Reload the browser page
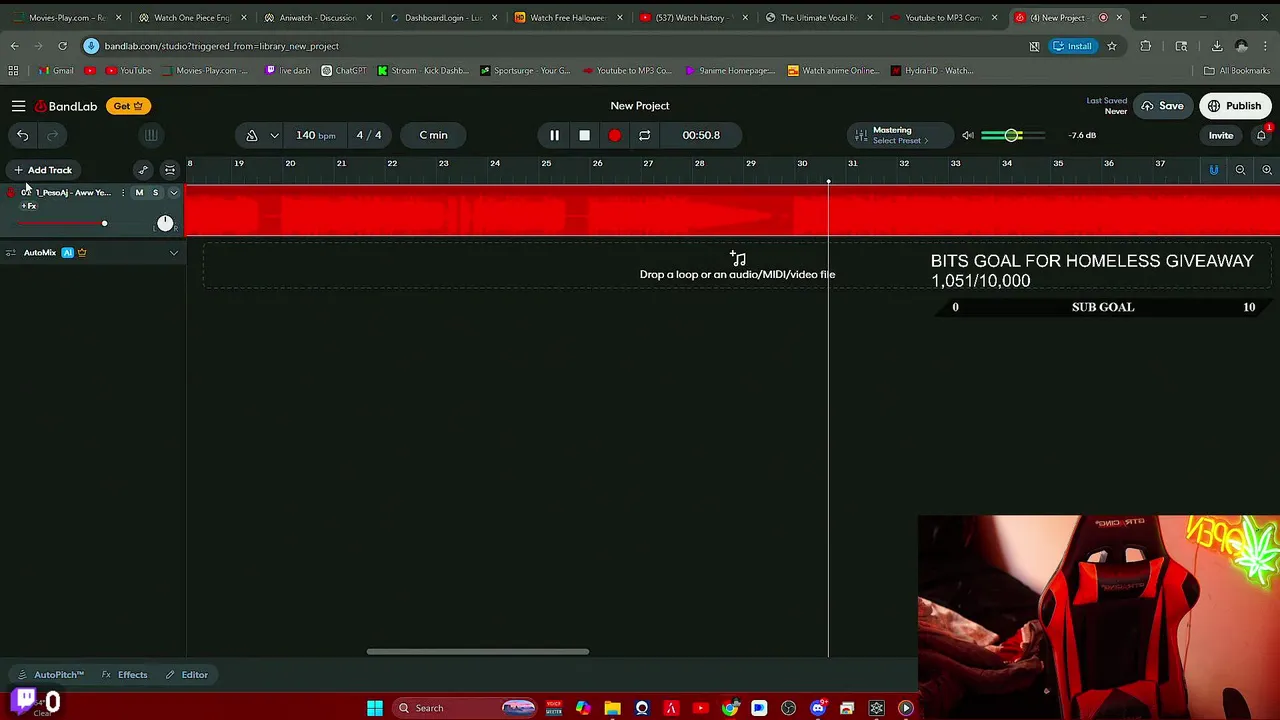The height and width of the screenshot is (720, 1280). point(62,46)
